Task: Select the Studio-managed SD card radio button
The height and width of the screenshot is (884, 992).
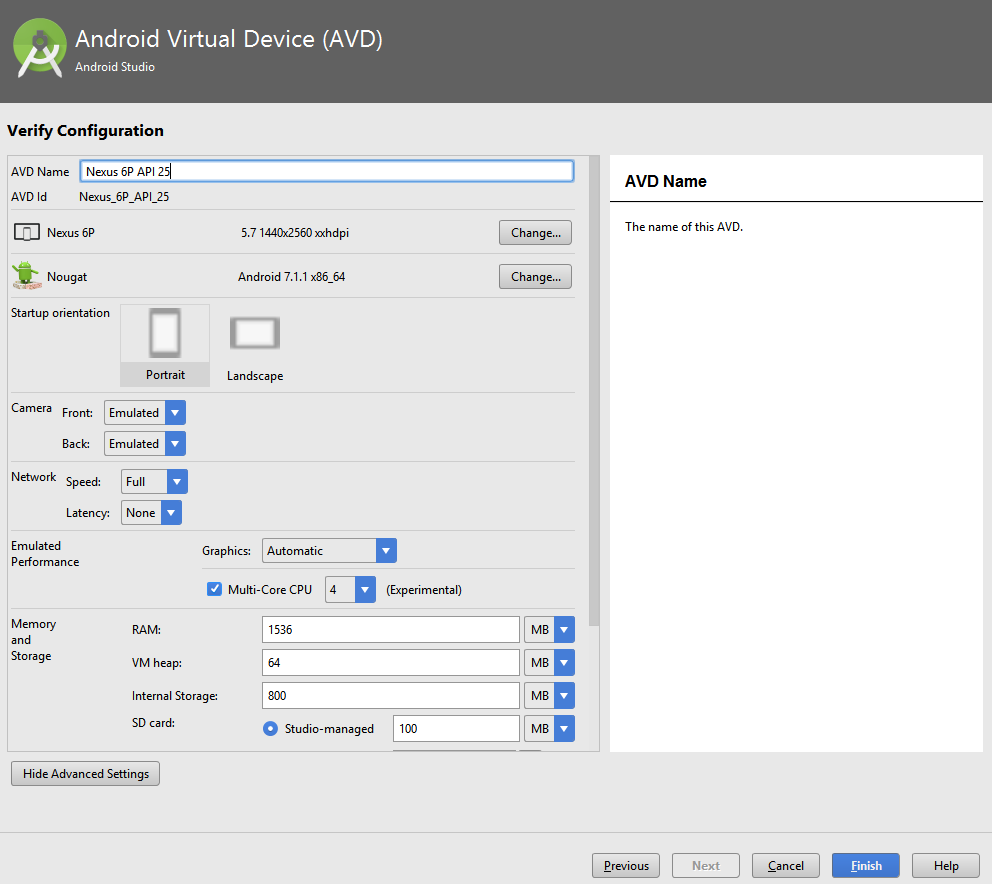Action: tap(270, 728)
